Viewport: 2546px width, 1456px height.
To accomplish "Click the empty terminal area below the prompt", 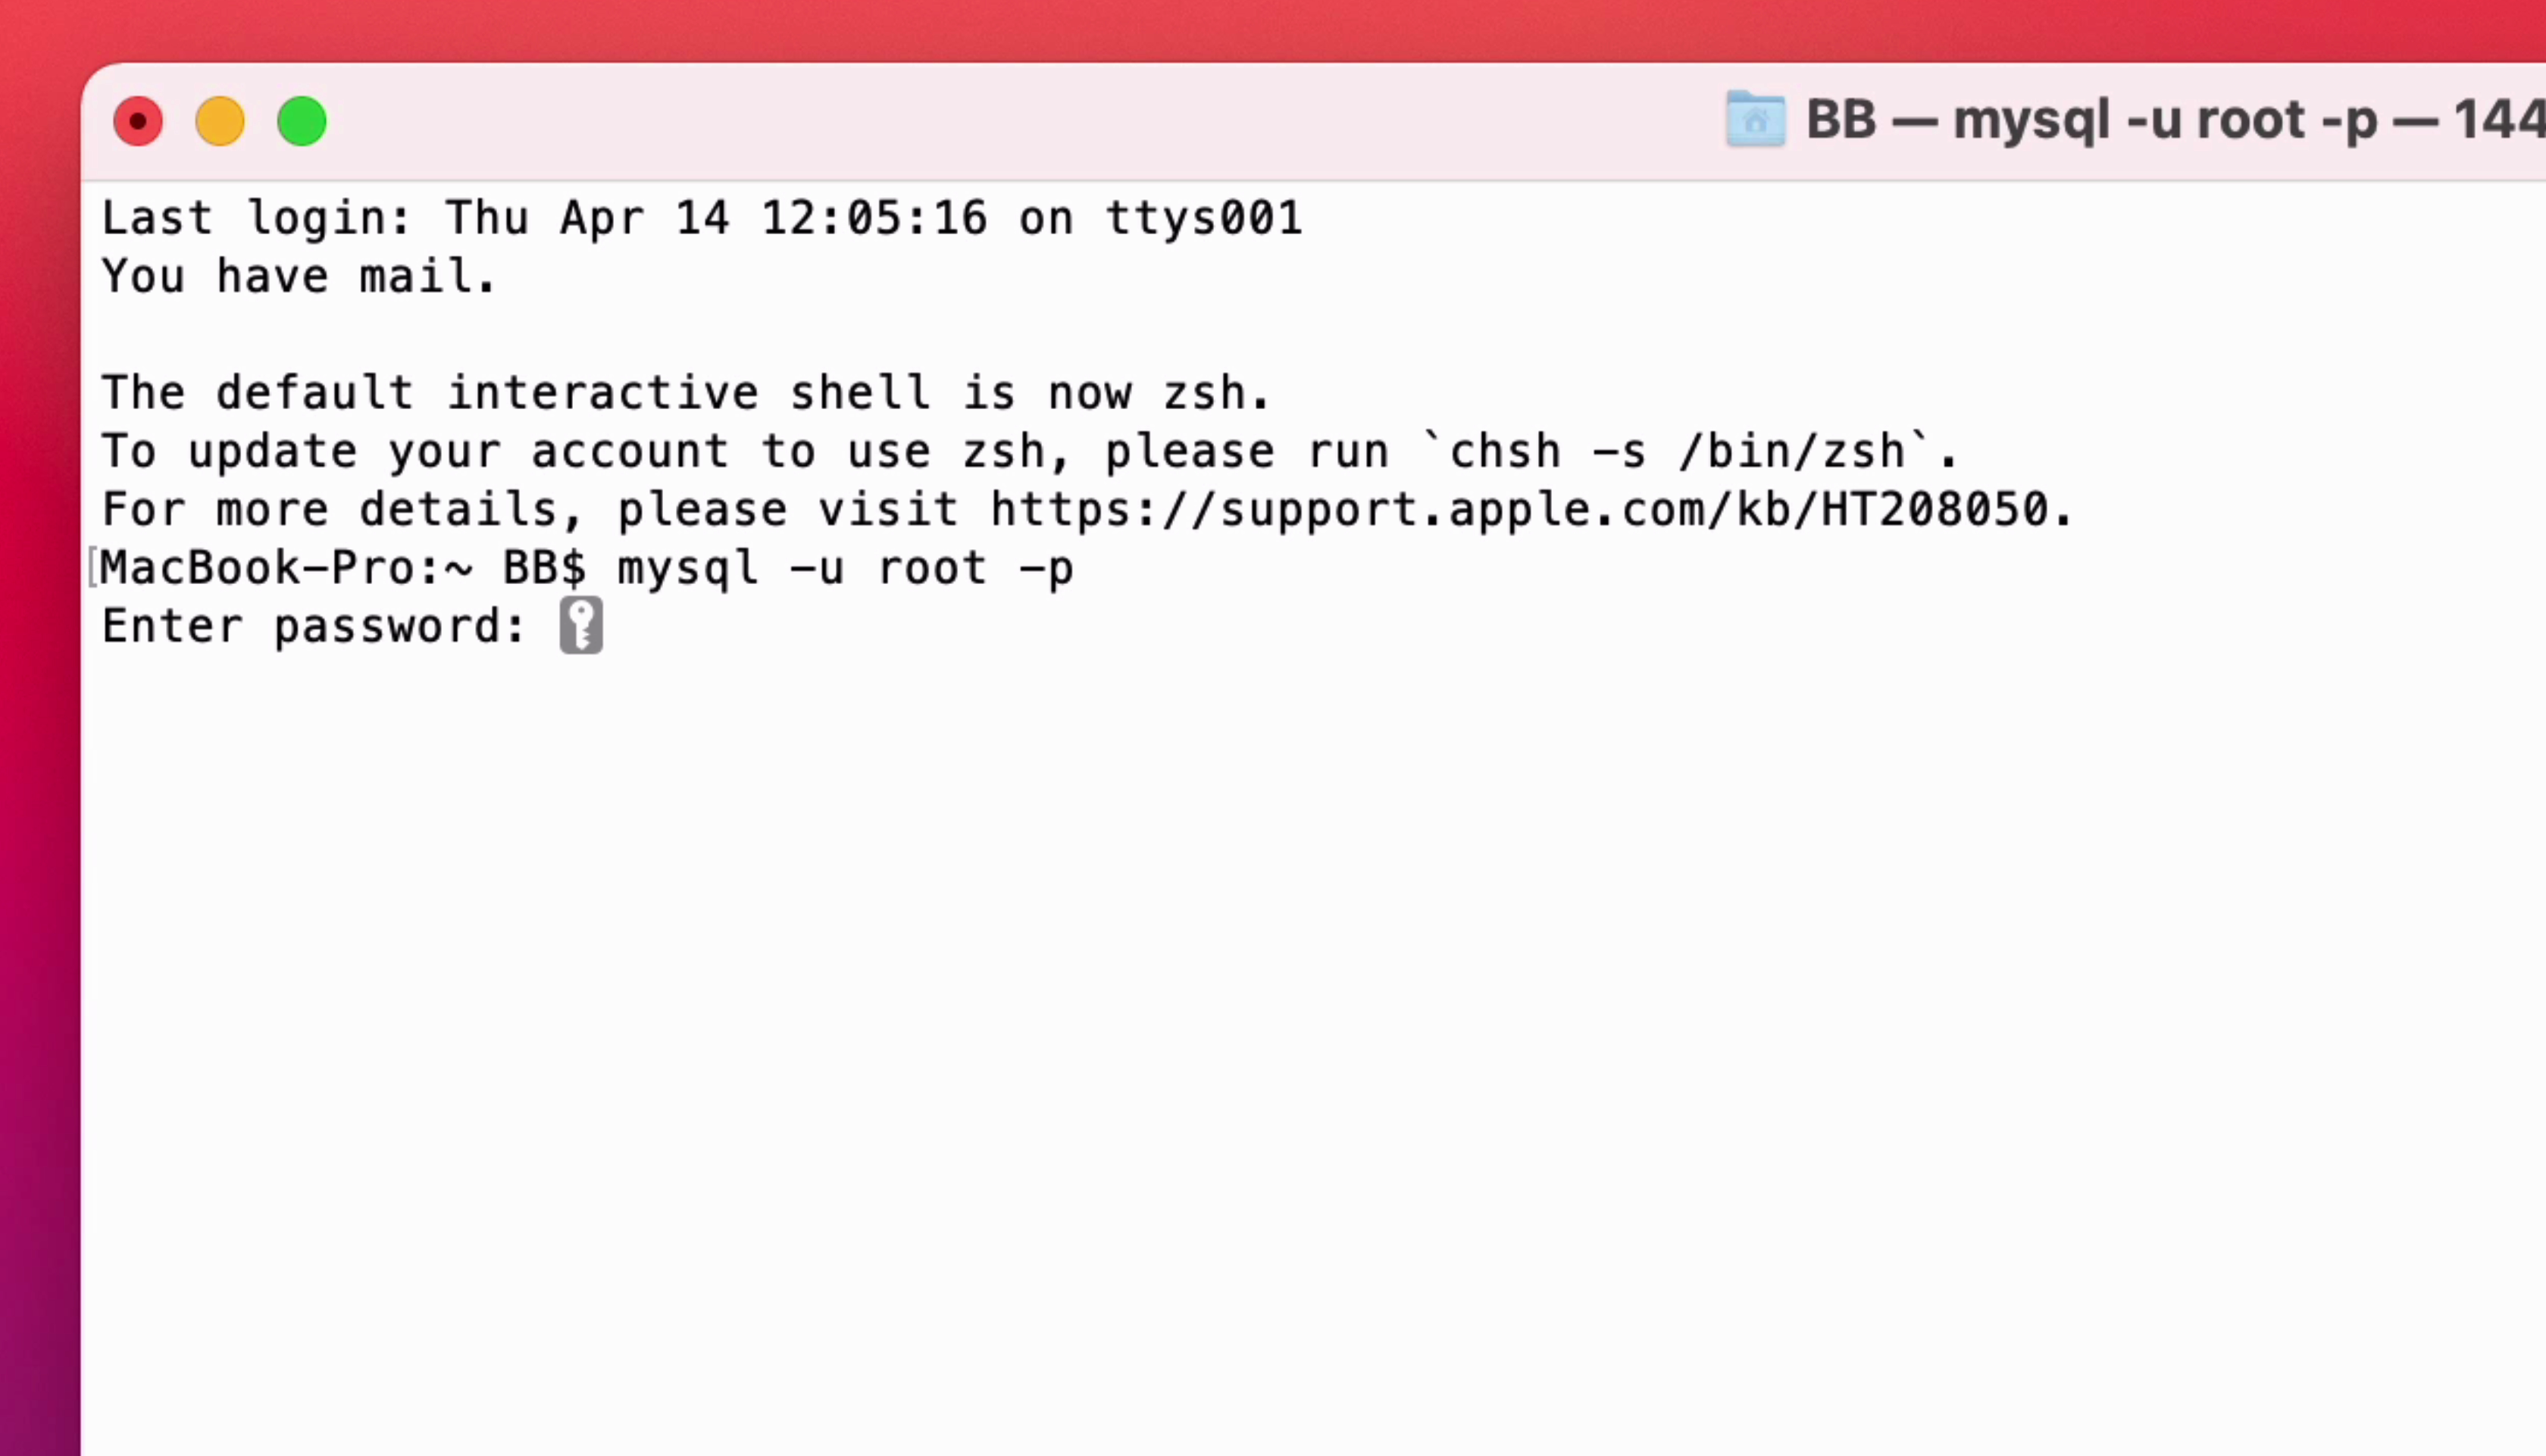I will coord(1200,1000).
